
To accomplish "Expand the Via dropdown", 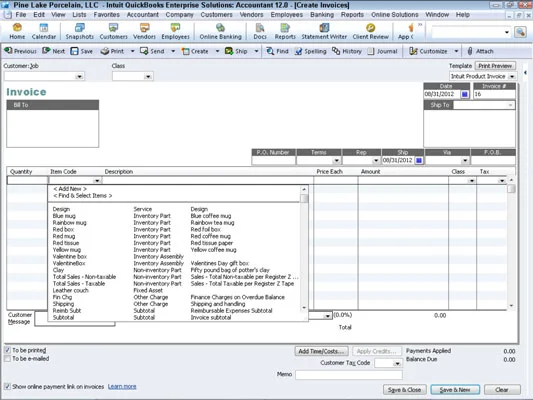I will tap(465, 160).
